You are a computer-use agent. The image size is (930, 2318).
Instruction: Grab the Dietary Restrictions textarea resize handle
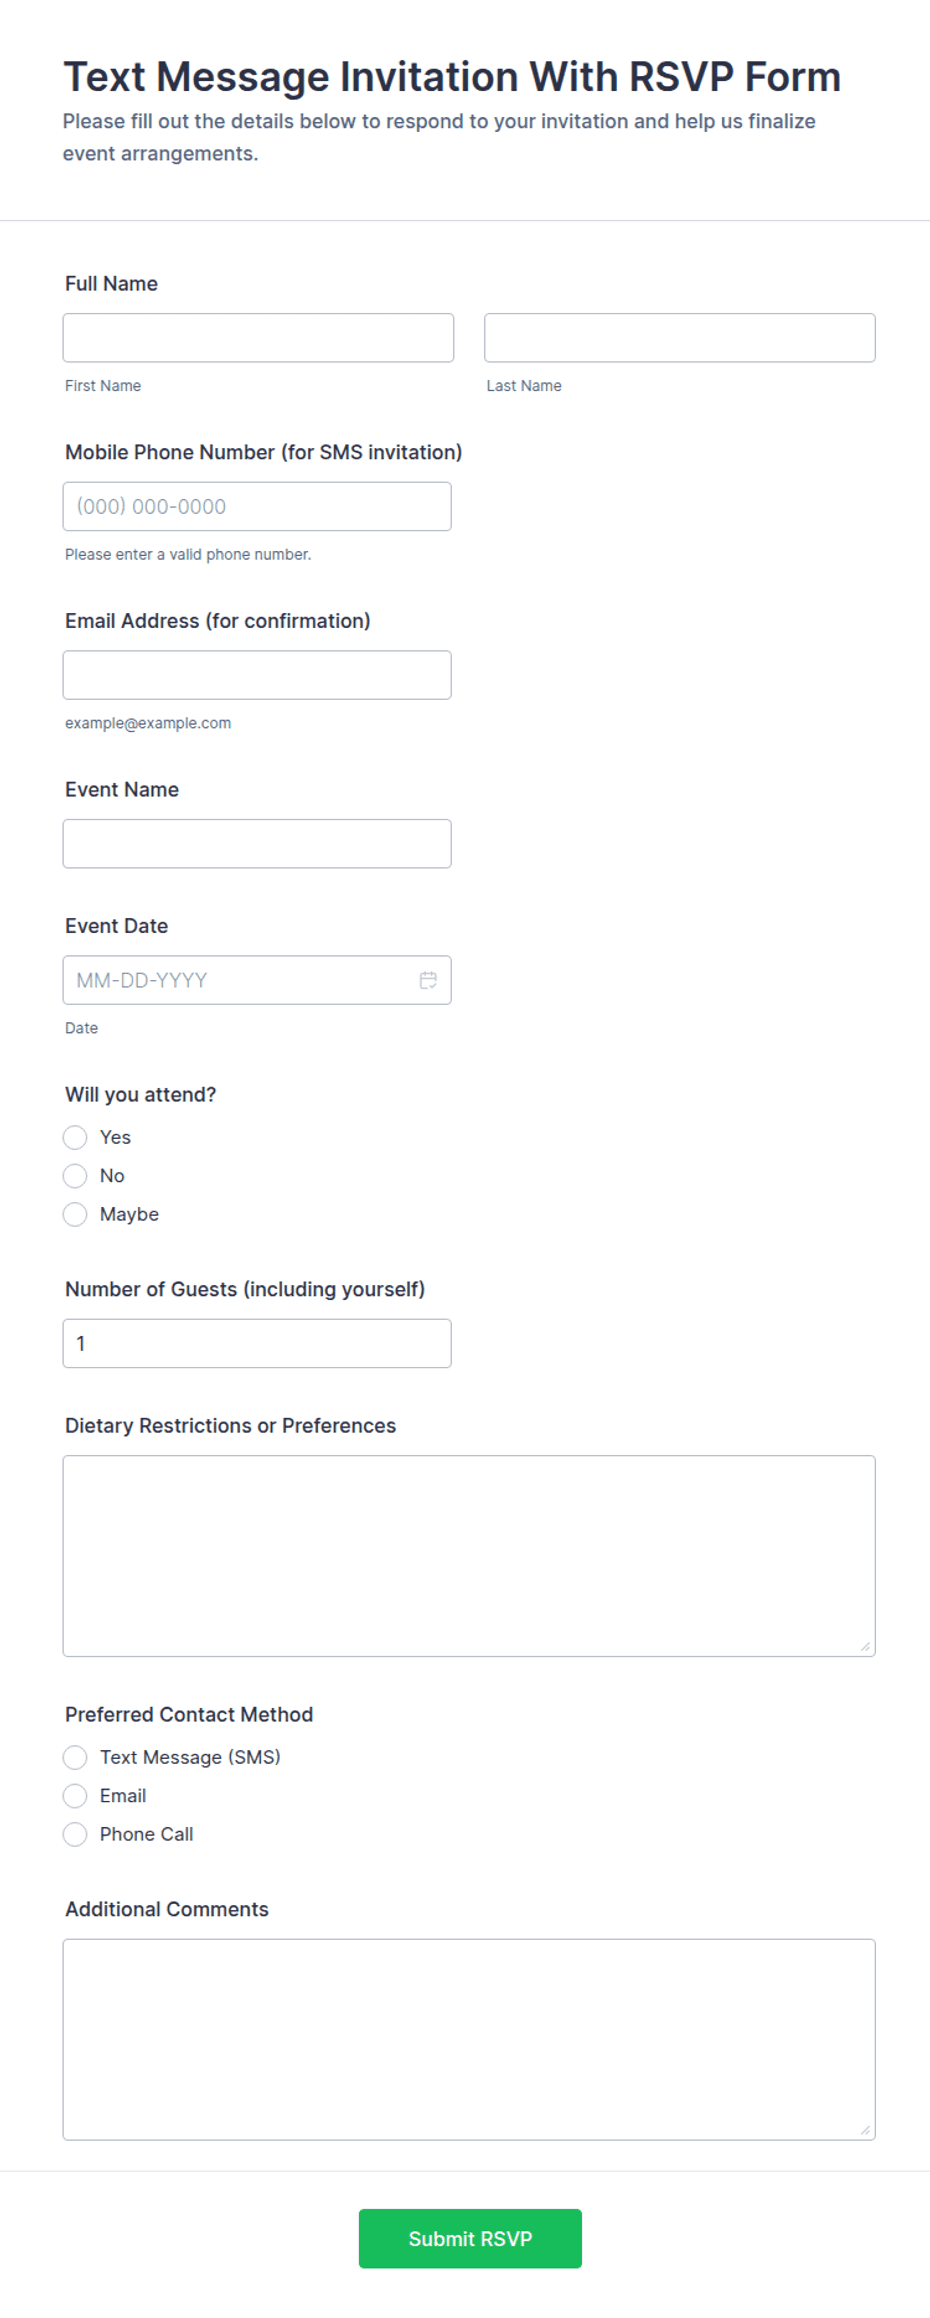coord(865,1646)
